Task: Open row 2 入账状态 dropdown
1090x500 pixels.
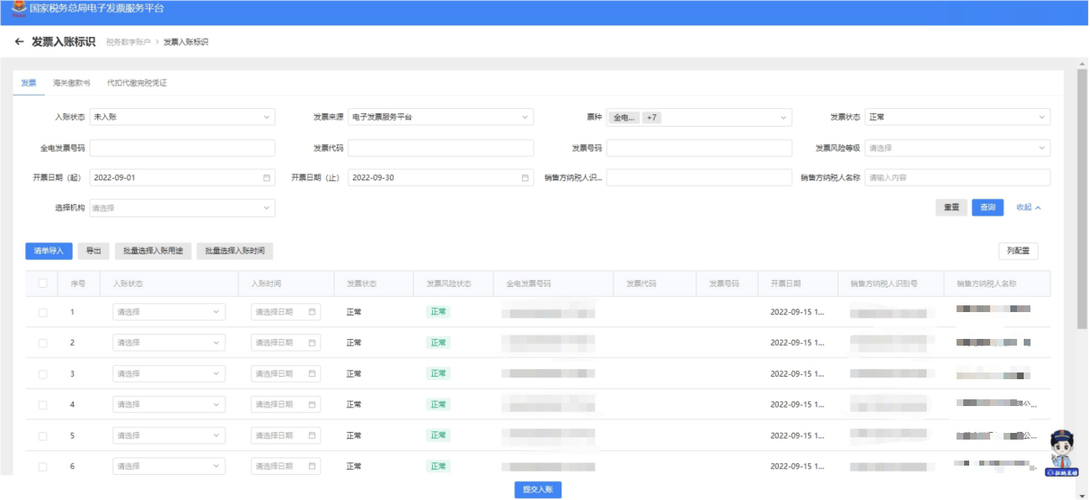Action: pyautogui.click(x=169, y=343)
